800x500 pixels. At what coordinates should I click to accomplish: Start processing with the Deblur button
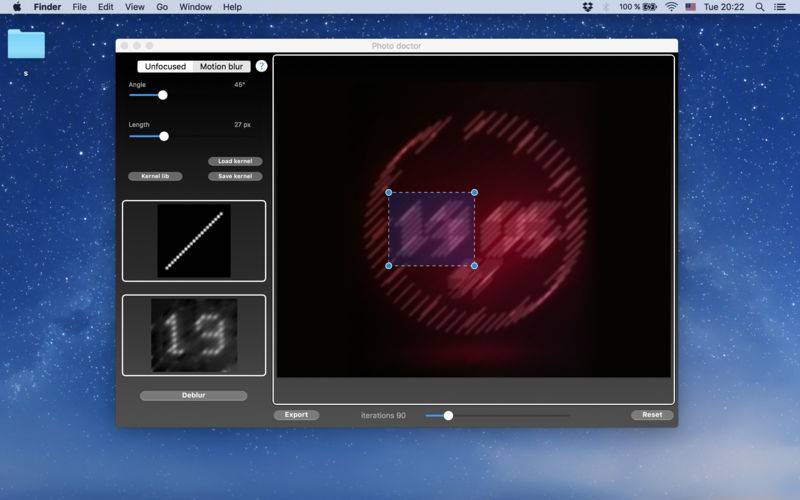coord(193,395)
